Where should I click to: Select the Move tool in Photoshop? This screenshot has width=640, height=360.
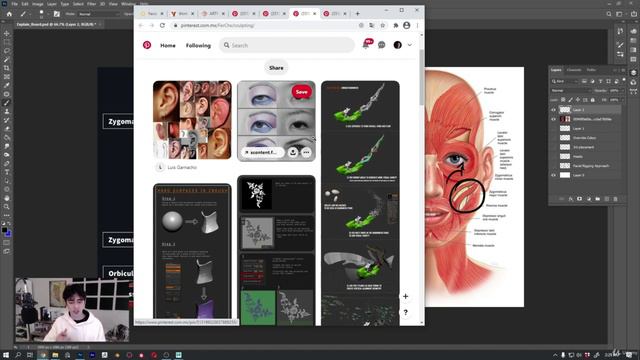click(7, 33)
